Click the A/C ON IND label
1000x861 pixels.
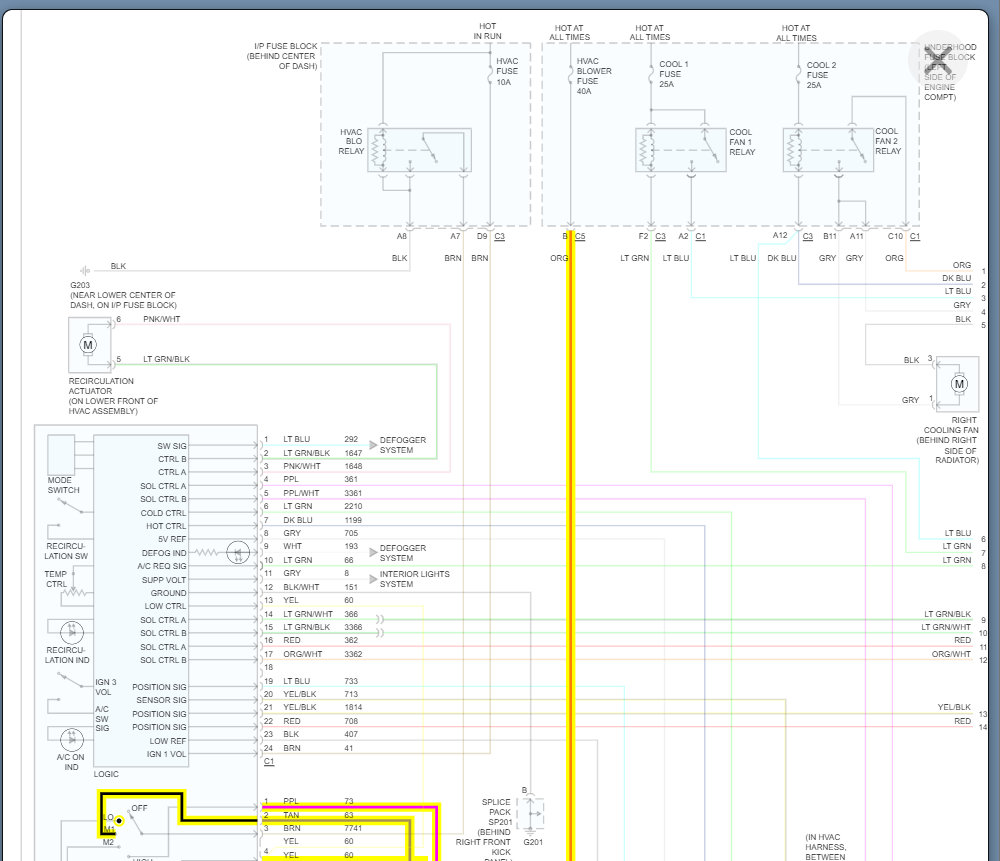(71, 762)
